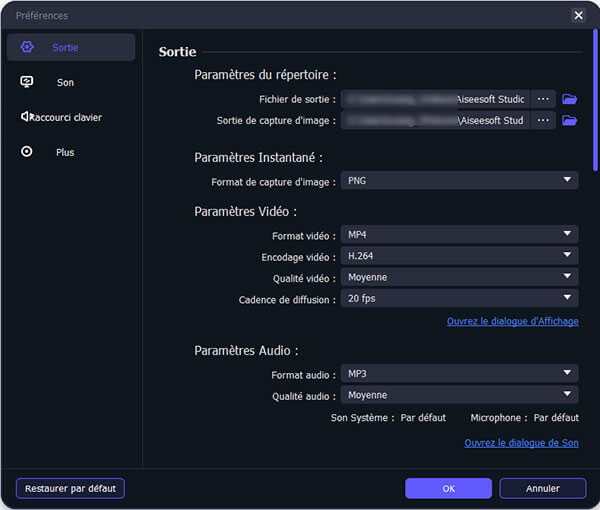Open the Format audio dropdown

coord(459,373)
